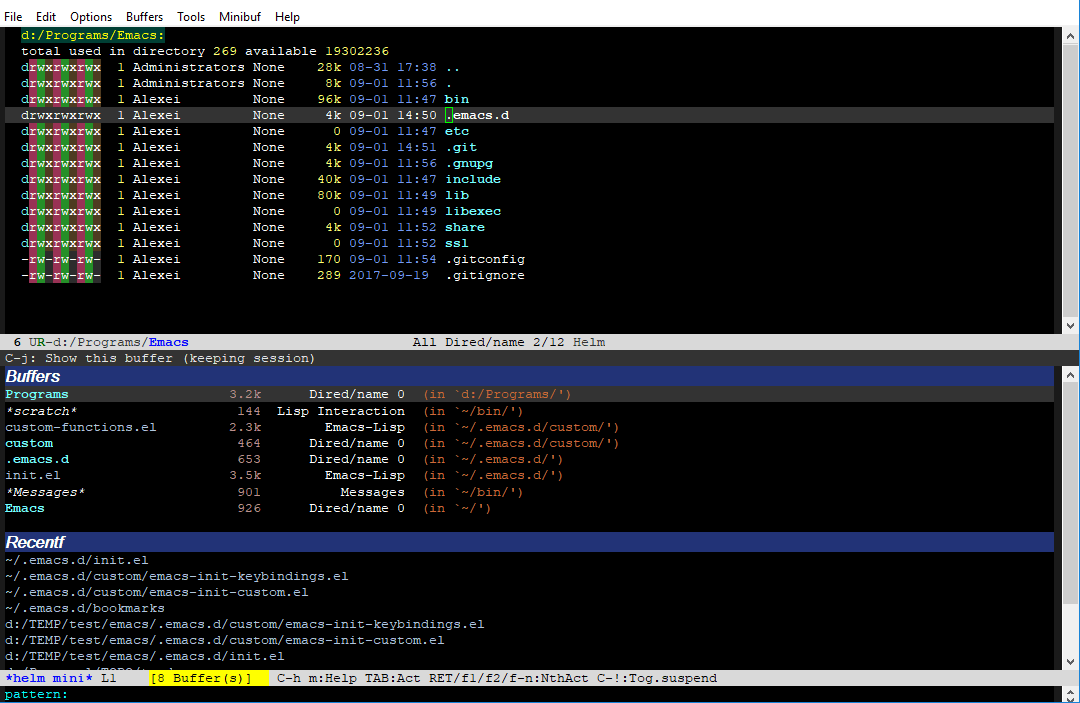Screen dimensions: 1080x703
Task: Click the Helm minor mode indicator
Action: click(589, 342)
